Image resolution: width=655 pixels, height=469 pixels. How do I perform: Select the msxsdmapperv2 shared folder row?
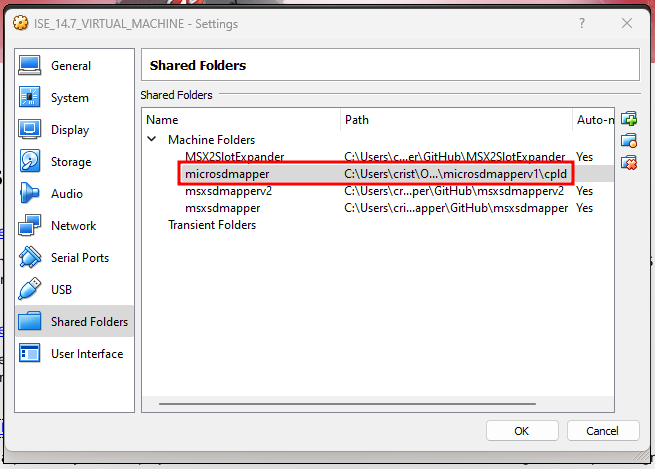click(x=228, y=191)
